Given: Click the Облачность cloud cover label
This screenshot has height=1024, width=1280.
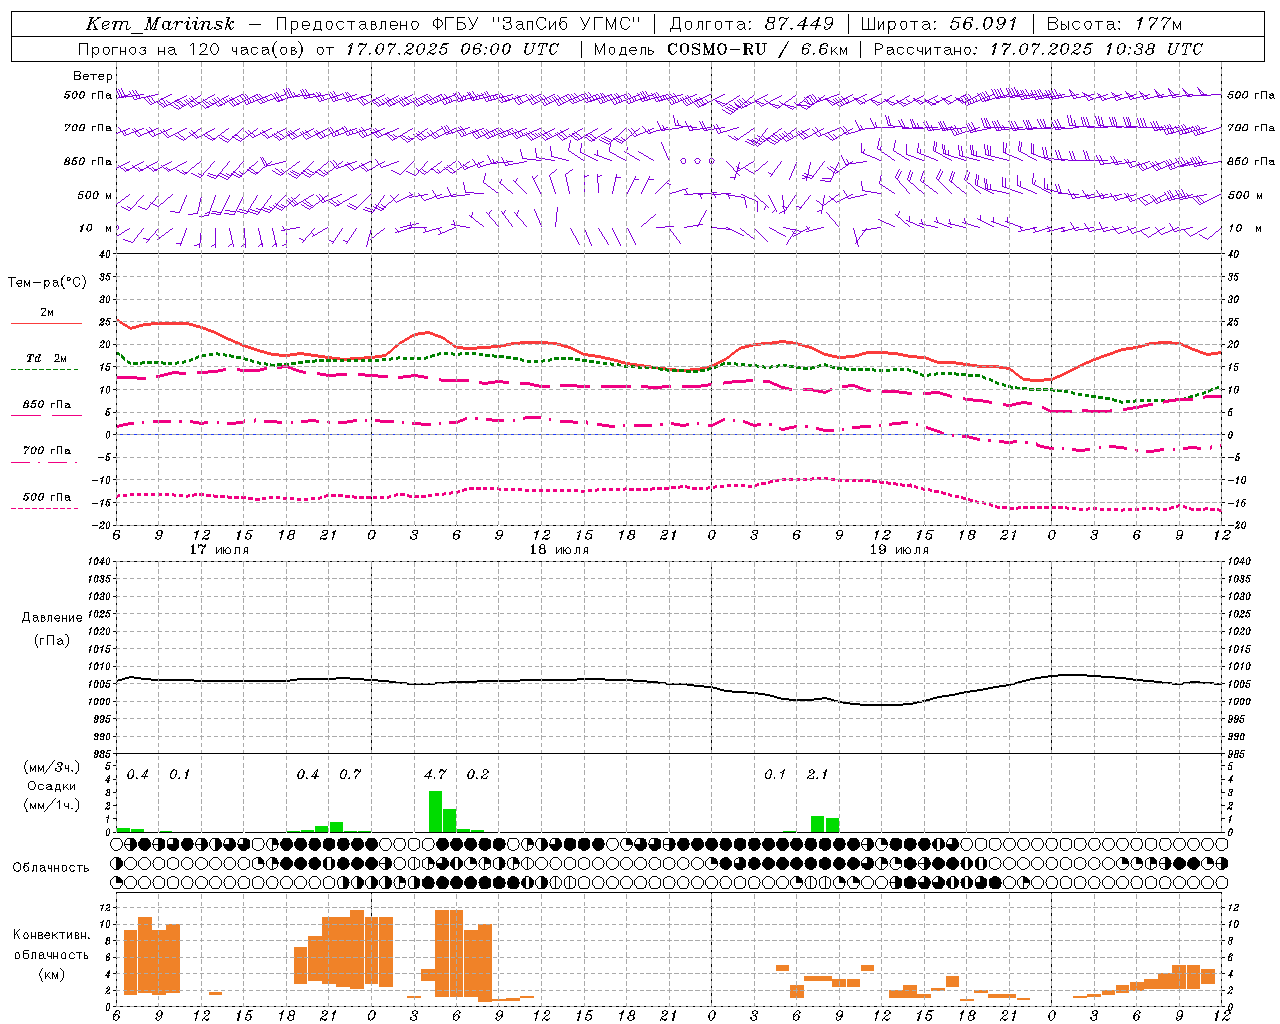Looking at the screenshot, I should (x=51, y=867).
